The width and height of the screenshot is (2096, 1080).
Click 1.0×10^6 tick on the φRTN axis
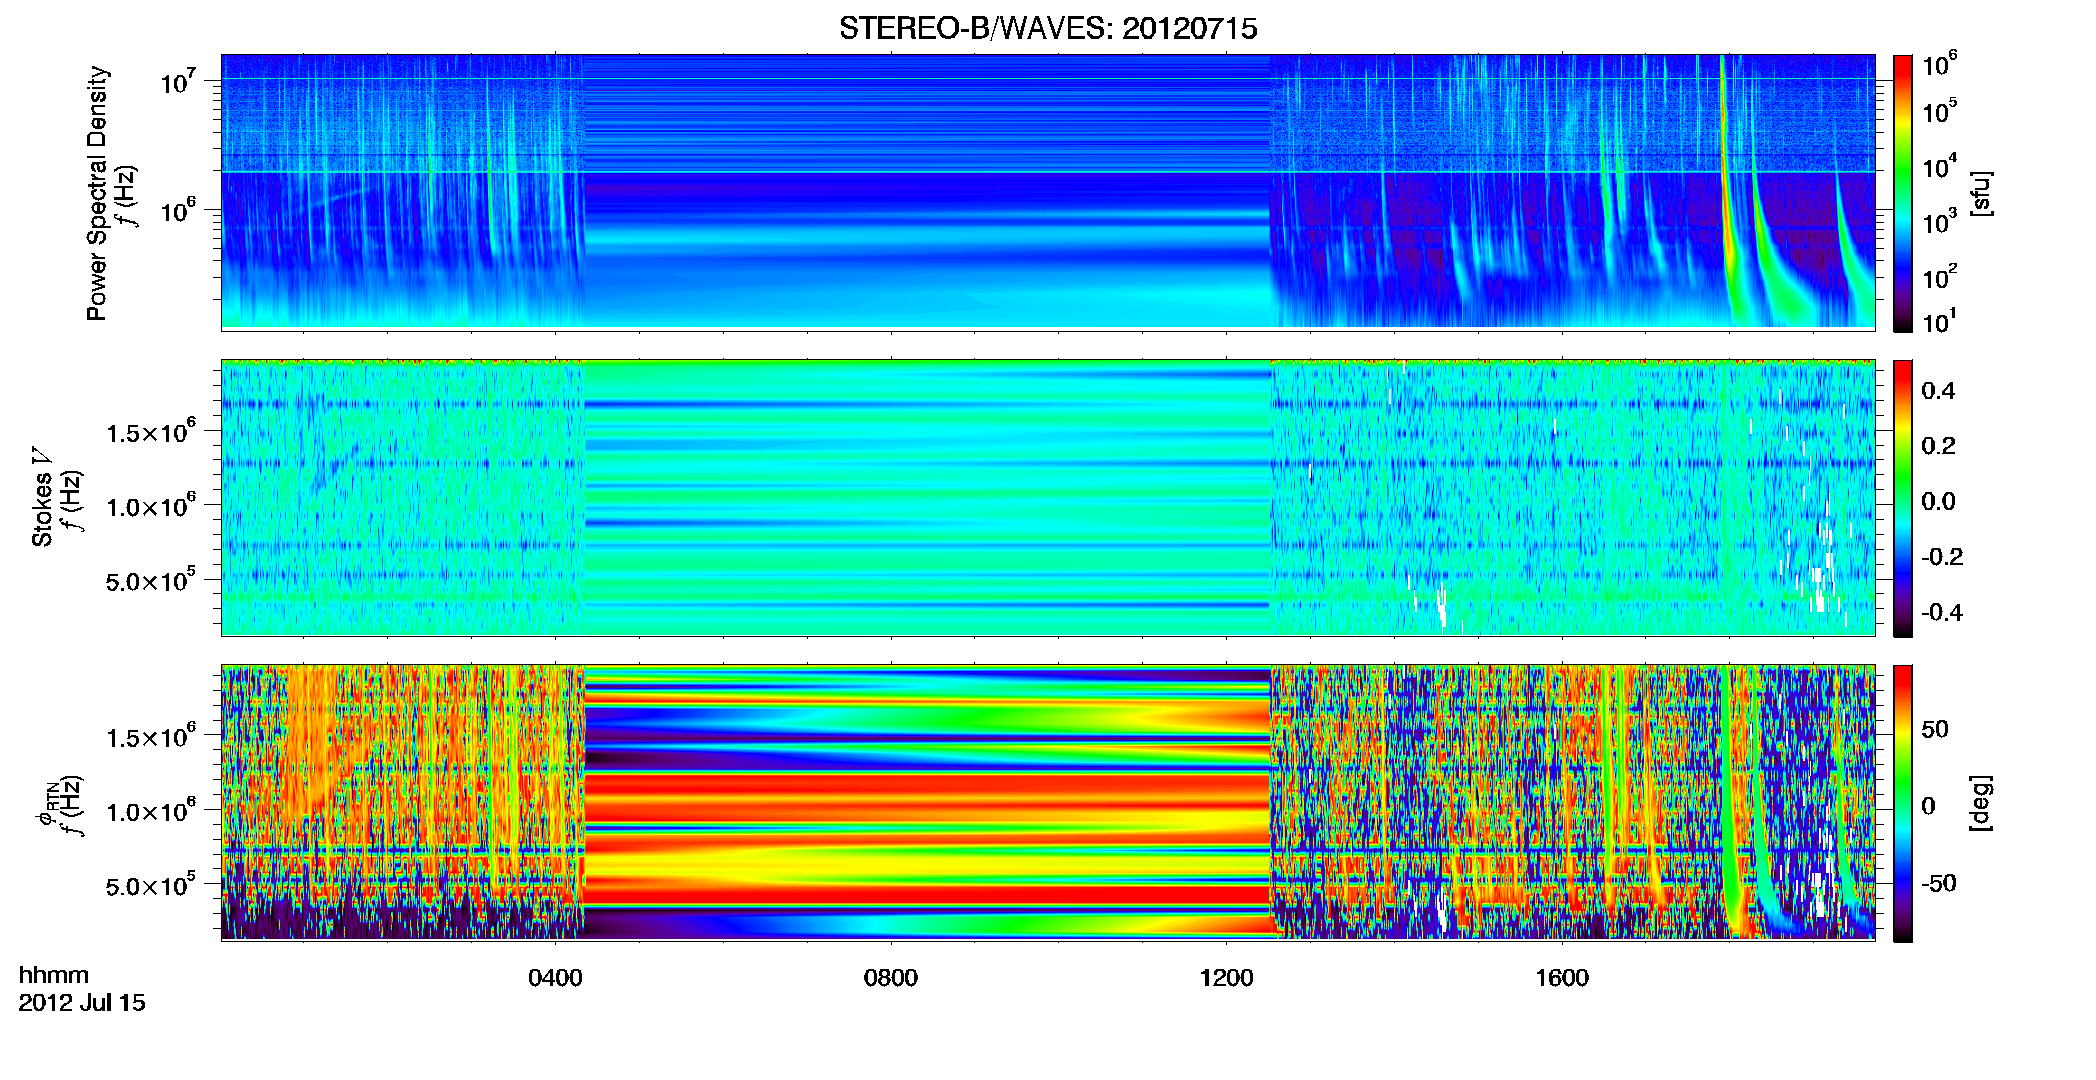pyautogui.click(x=151, y=810)
